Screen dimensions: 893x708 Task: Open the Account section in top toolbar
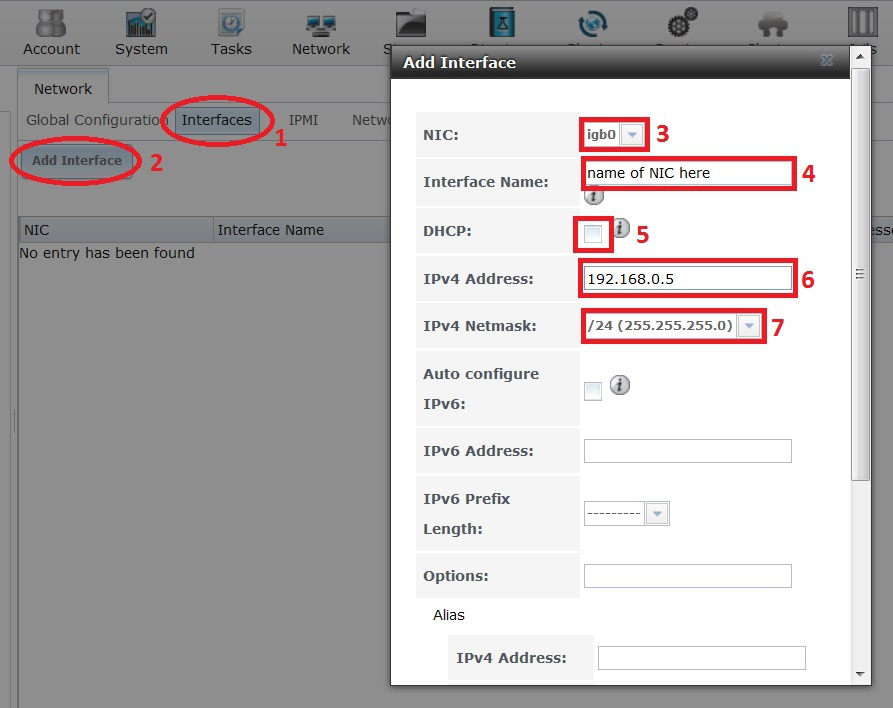[51, 32]
